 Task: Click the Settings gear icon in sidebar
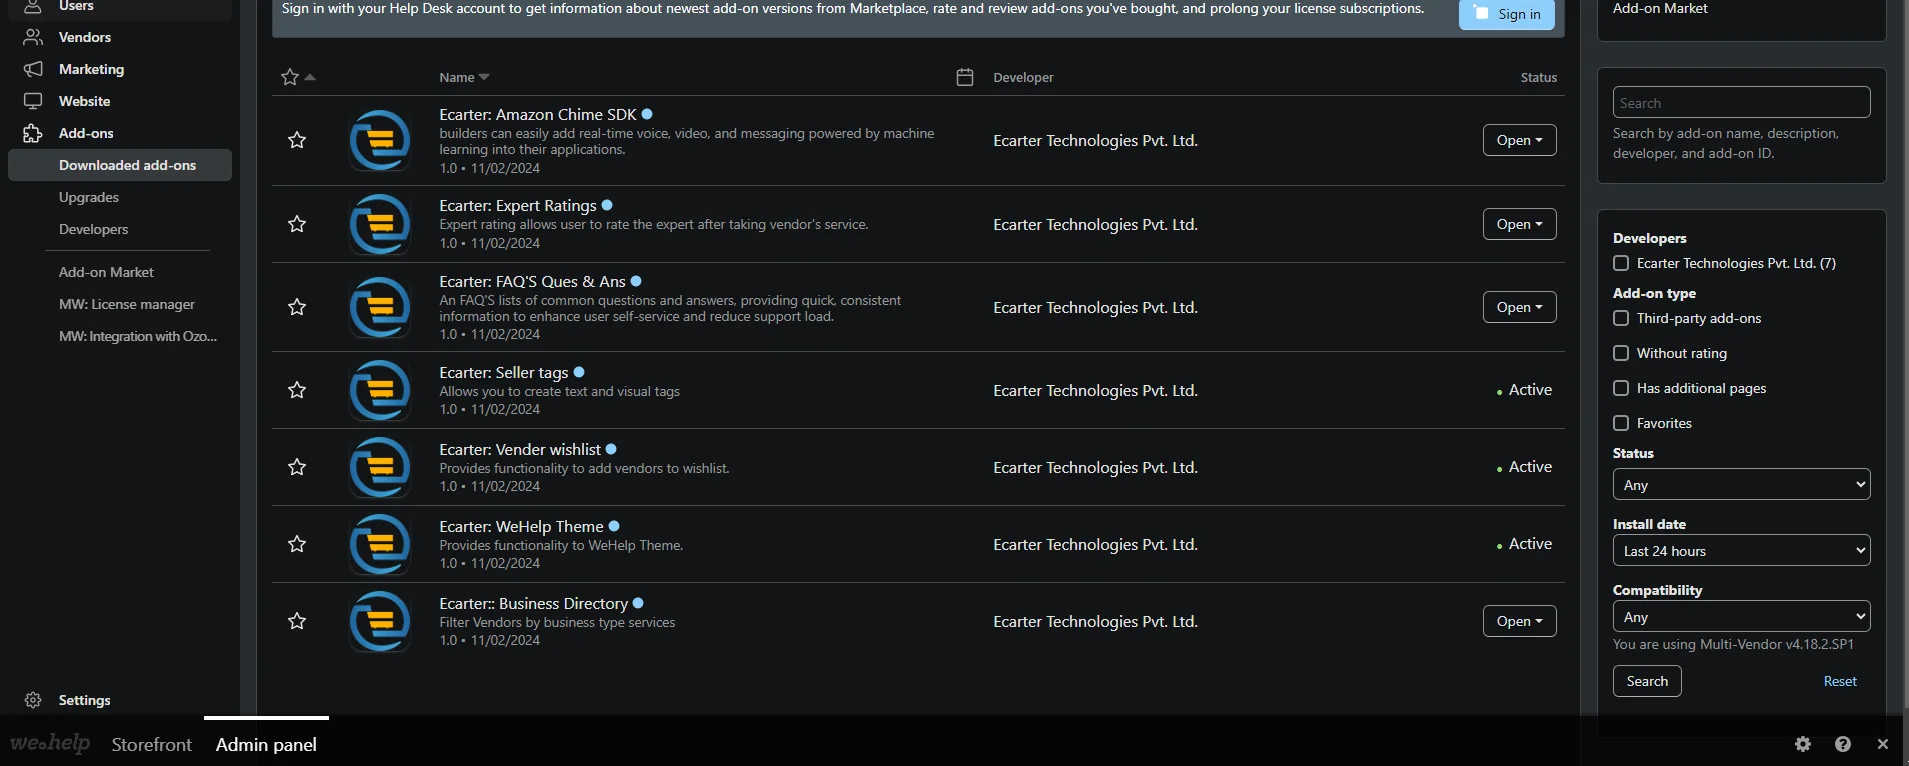pyautogui.click(x=33, y=700)
